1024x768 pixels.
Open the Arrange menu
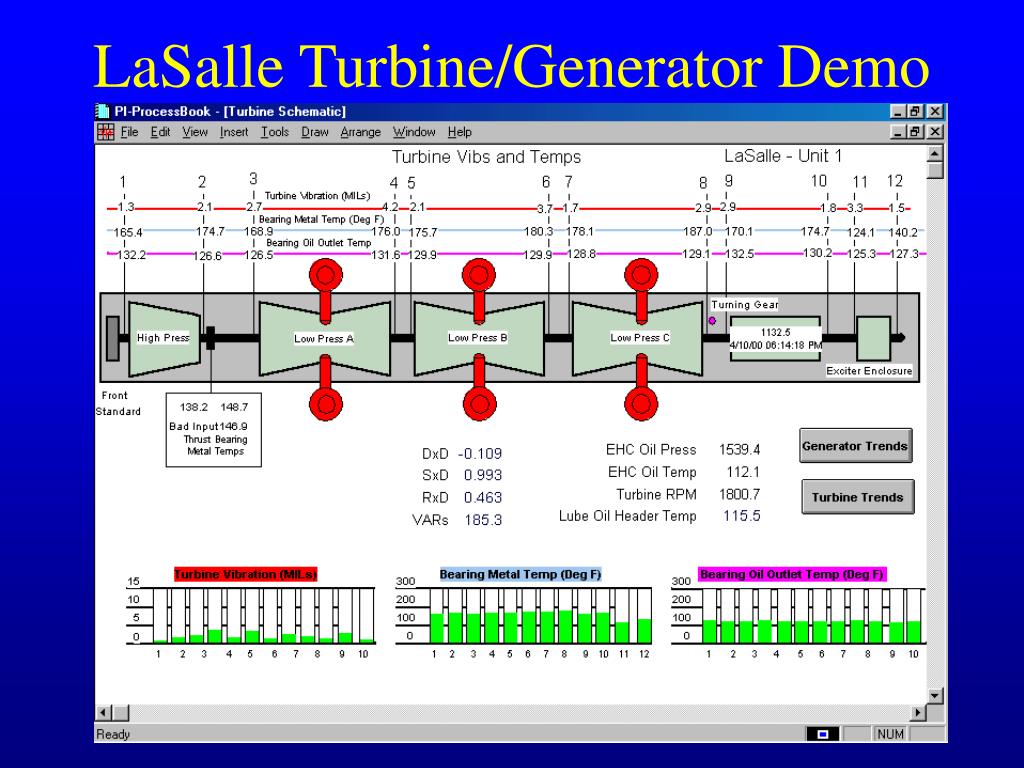point(360,132)
